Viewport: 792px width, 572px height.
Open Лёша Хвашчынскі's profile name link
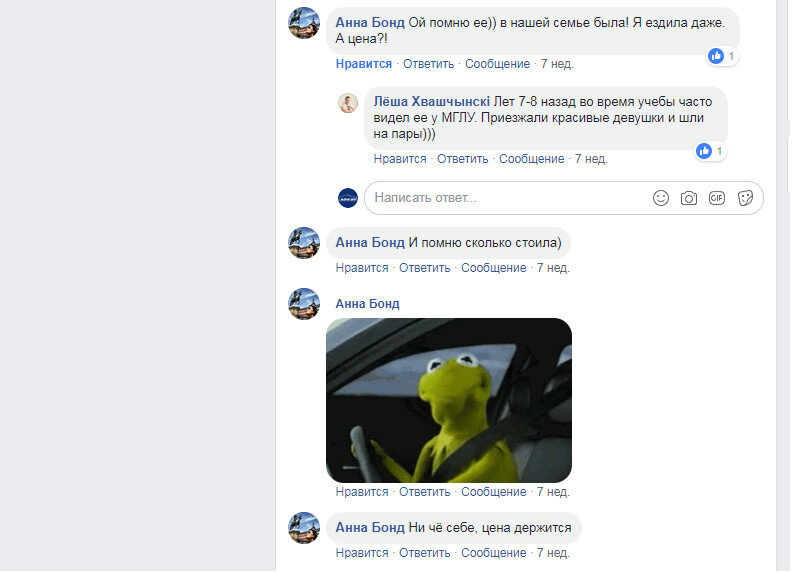tap(431, 102)
